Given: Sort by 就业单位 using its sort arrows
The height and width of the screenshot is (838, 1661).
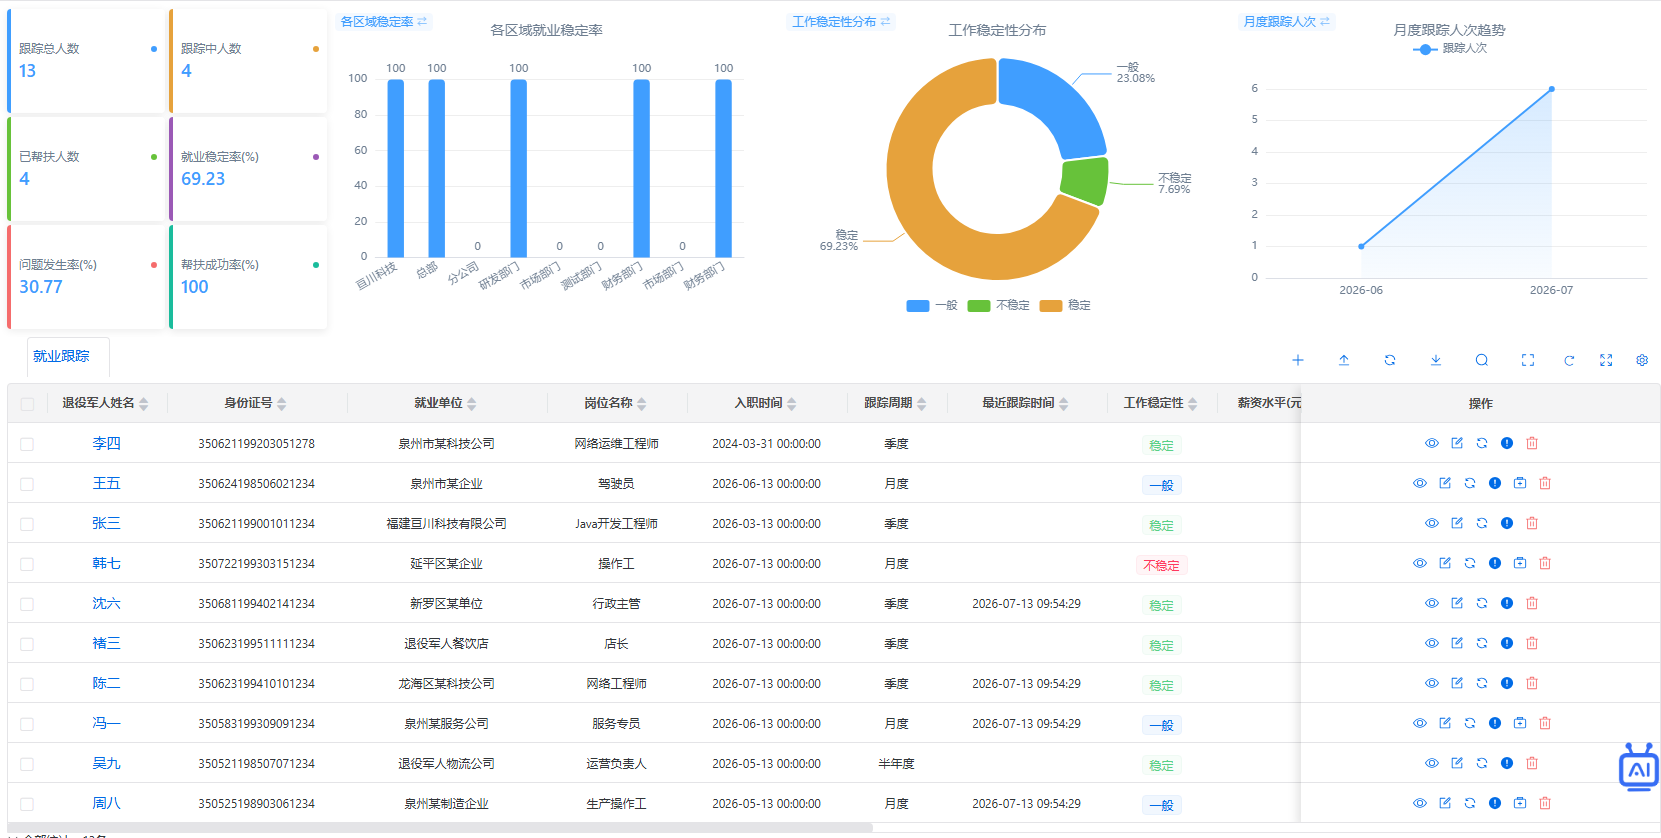Looking at the screenshot, I should [x=472, y=404].
